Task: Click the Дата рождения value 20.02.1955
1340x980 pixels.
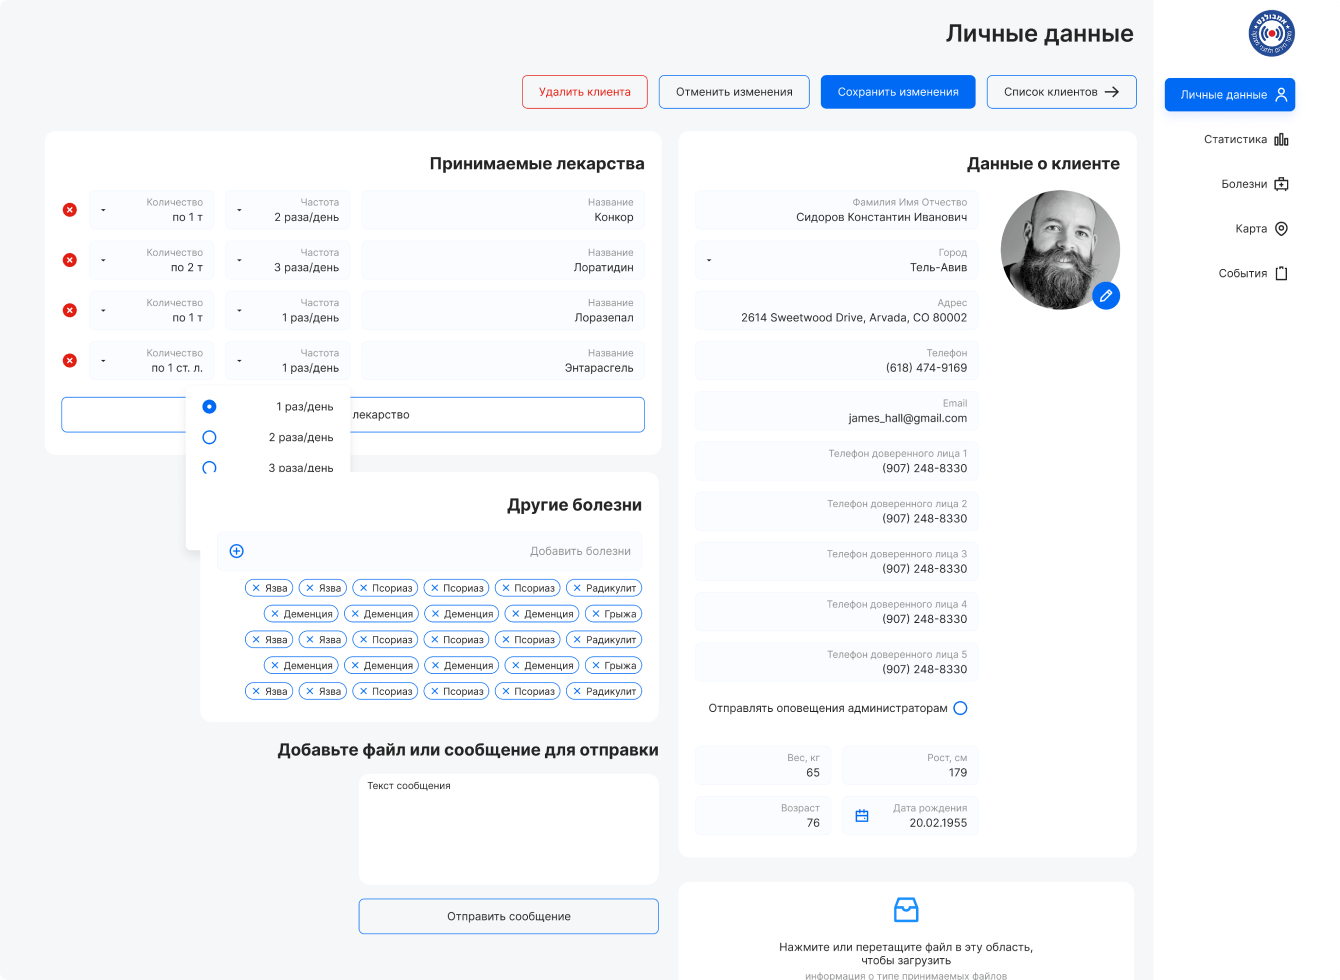Action: click(x=938, y=823)
